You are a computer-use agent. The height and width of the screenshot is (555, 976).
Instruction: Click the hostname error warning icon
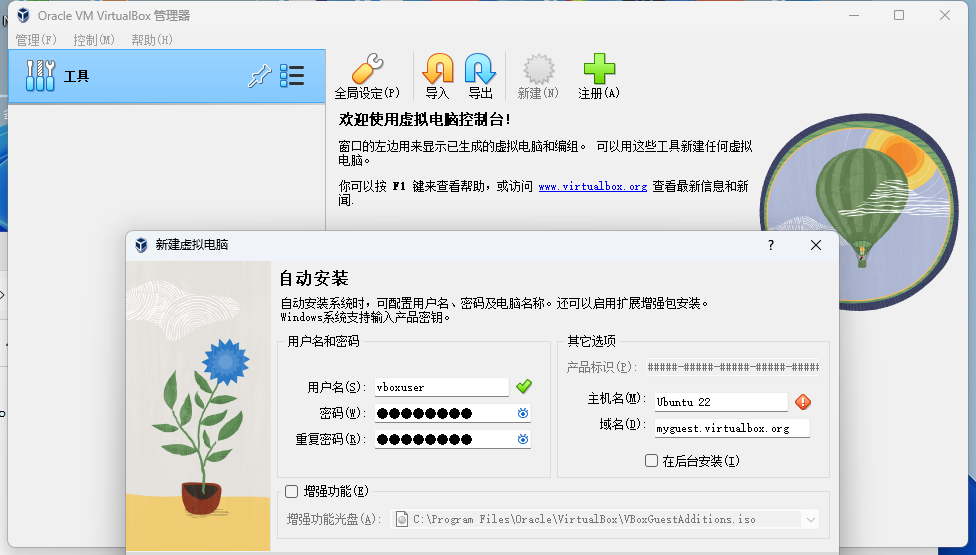(x=803, y=402)
